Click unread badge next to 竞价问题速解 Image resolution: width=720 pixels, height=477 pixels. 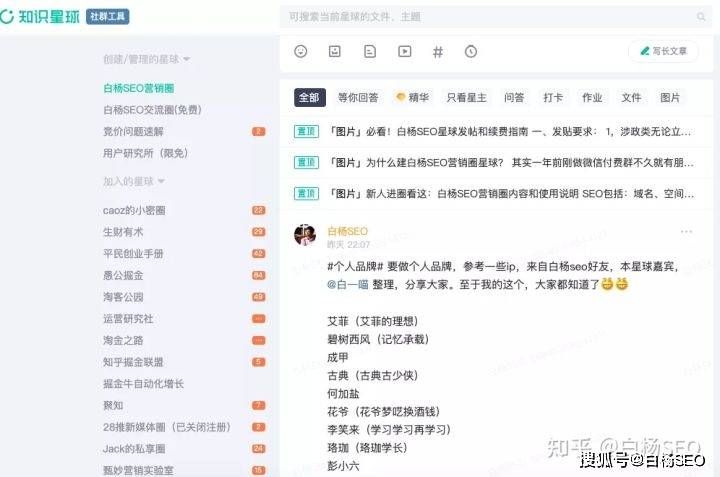click(259, 132)
